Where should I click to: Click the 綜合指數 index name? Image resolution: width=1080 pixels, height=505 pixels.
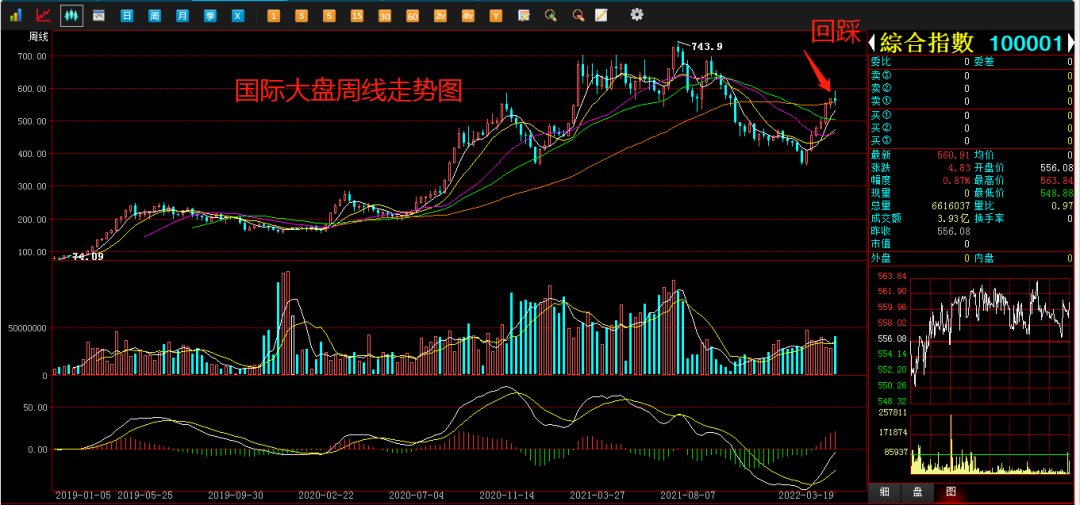click(926, 43)
